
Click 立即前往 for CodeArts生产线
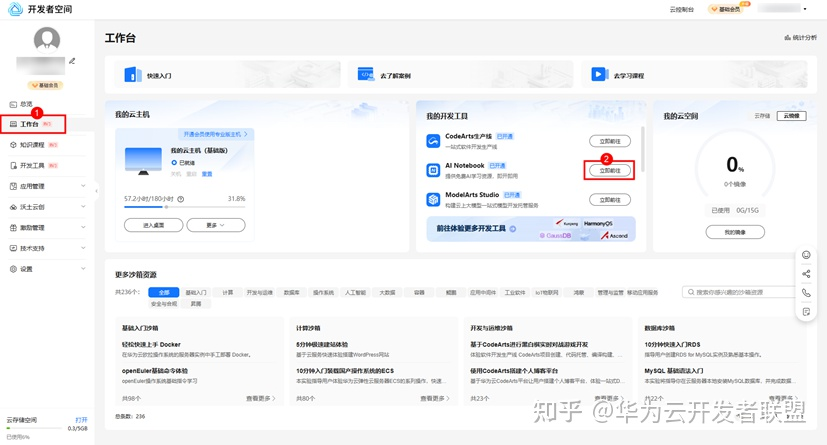[x=610, y=141]
